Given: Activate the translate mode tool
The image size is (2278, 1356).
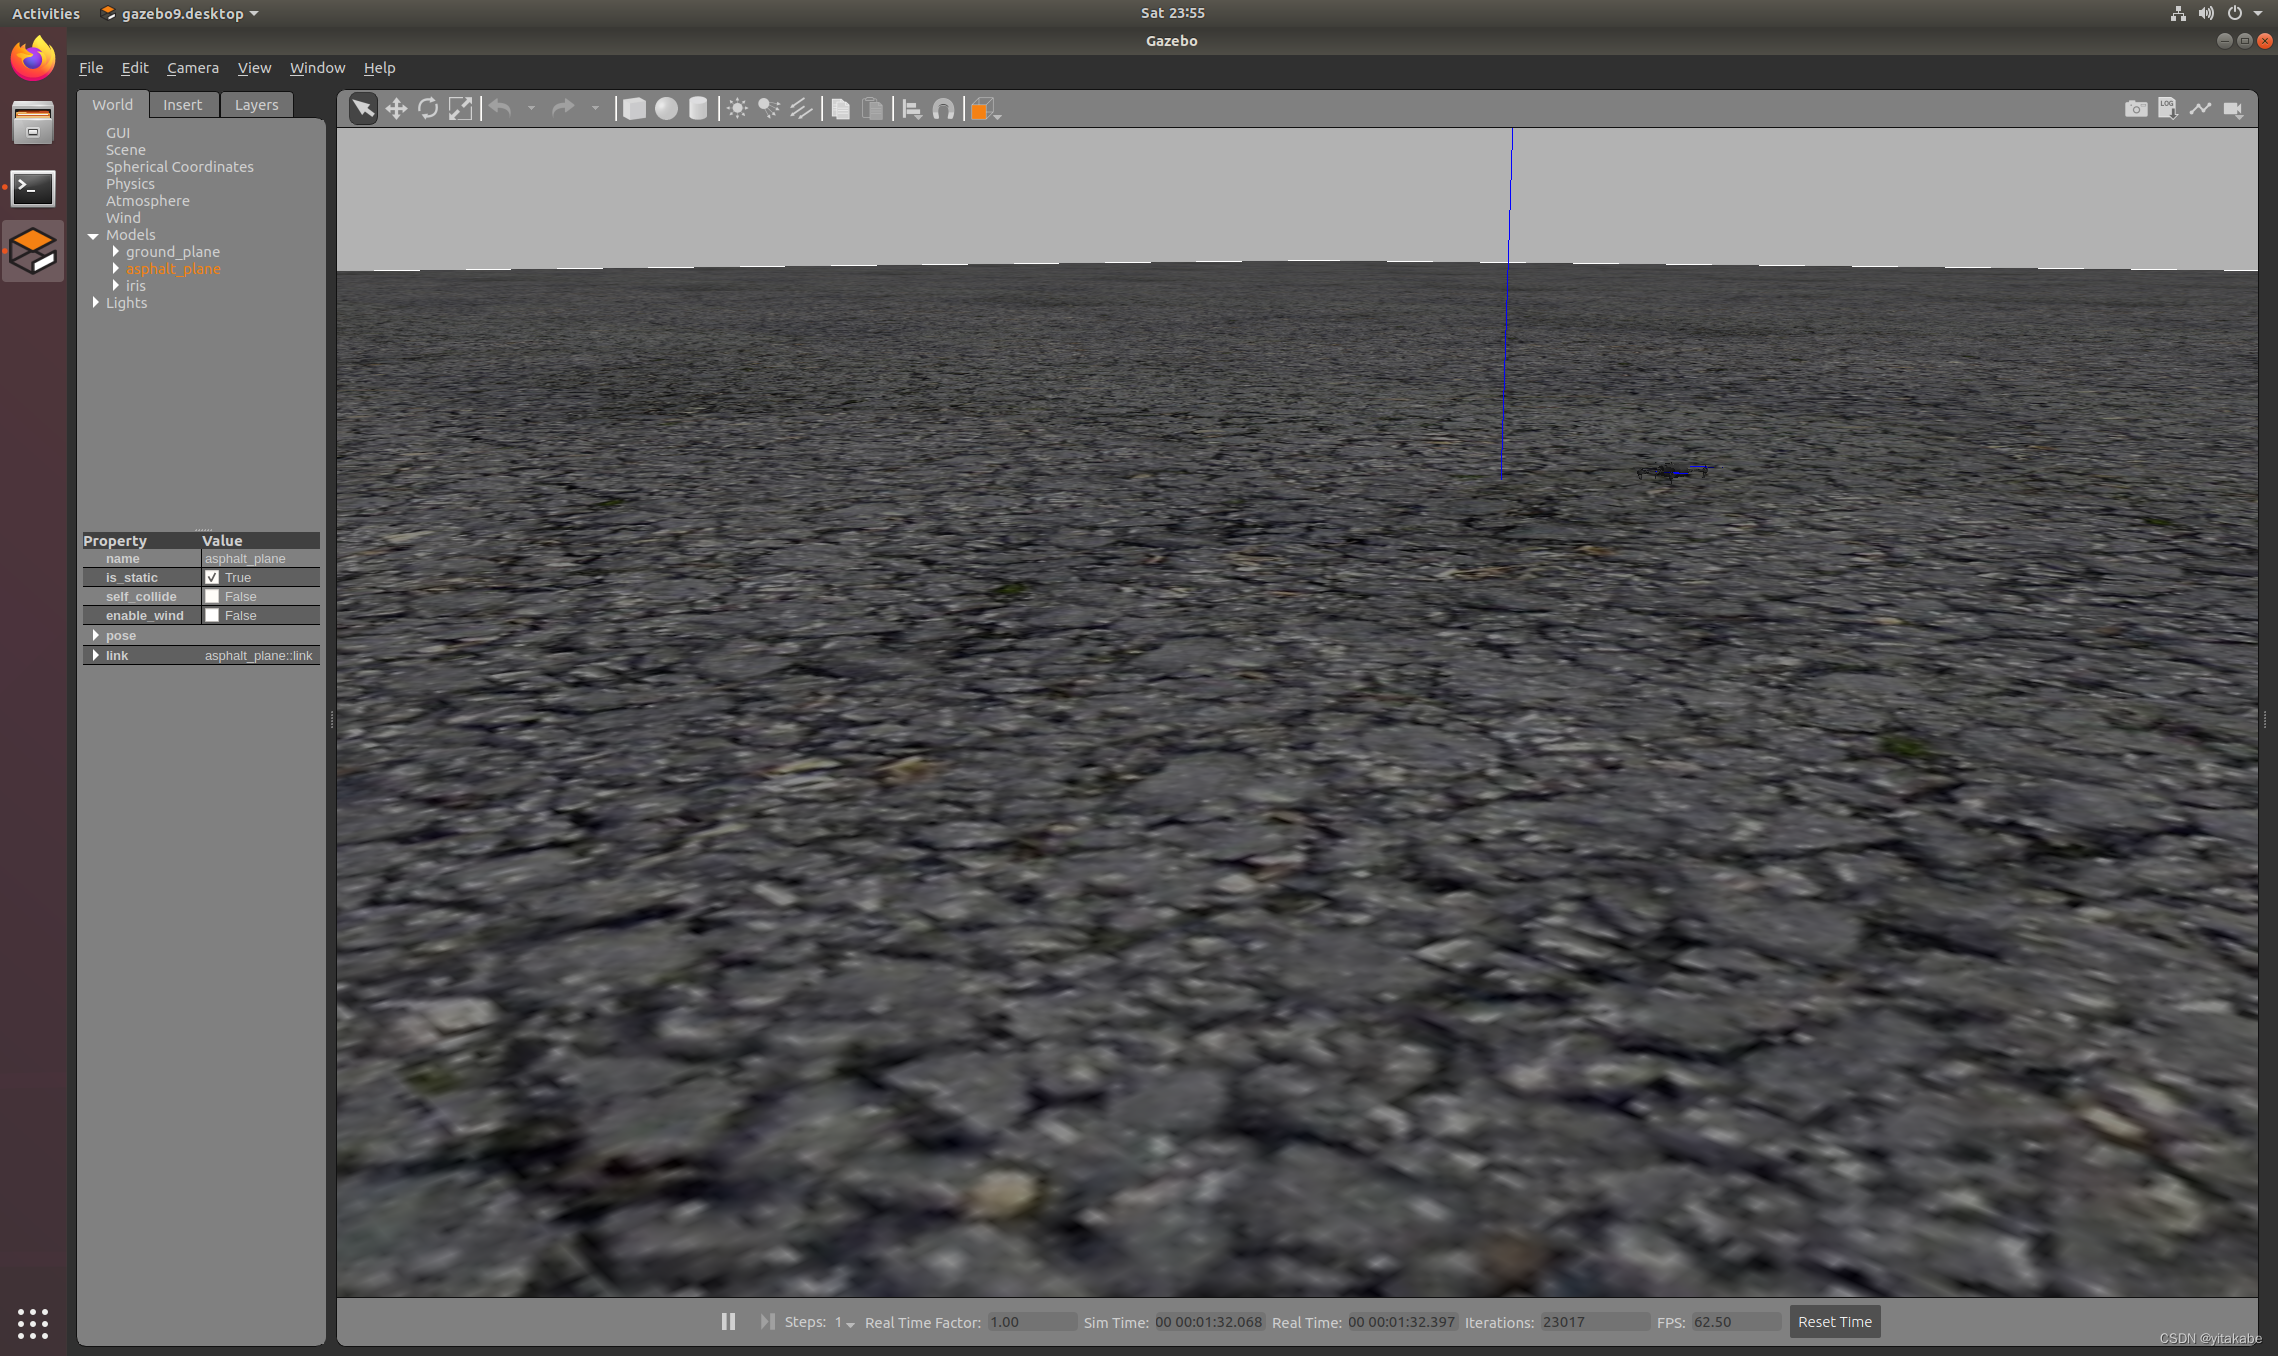Looking at the screenshot, I should [x=396, y=109].
